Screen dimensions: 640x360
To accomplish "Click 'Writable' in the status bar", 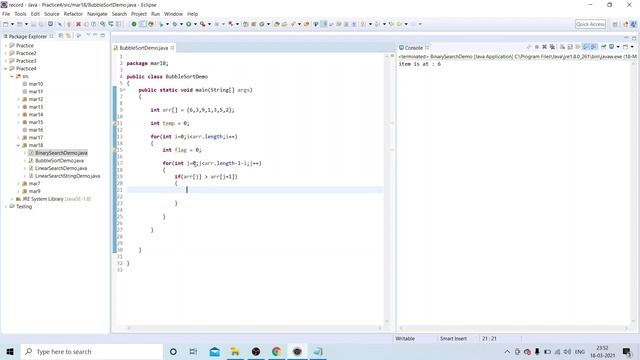I will [405, 338].
